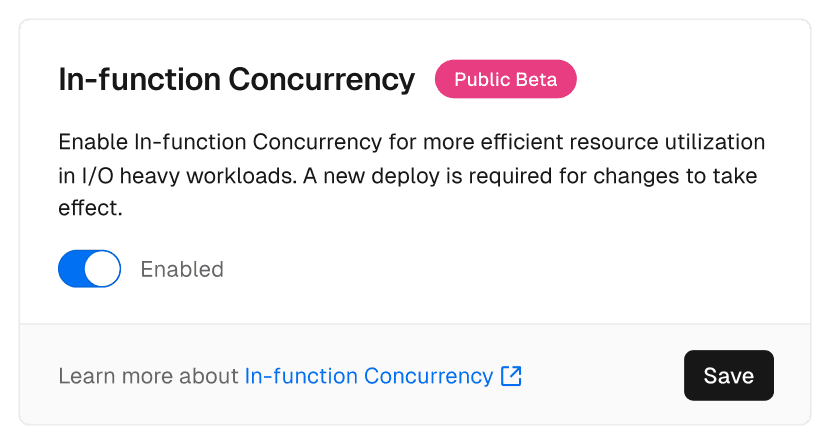Viewport: 828px width, 440px height.
Task: Turn off the In-function Concurrency switch
Action: [x=89, y=269]
